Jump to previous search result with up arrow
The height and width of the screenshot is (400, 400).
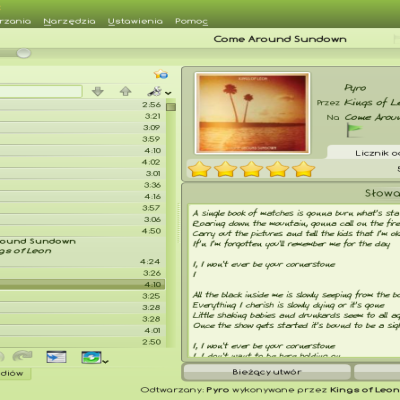coord(126,91)
